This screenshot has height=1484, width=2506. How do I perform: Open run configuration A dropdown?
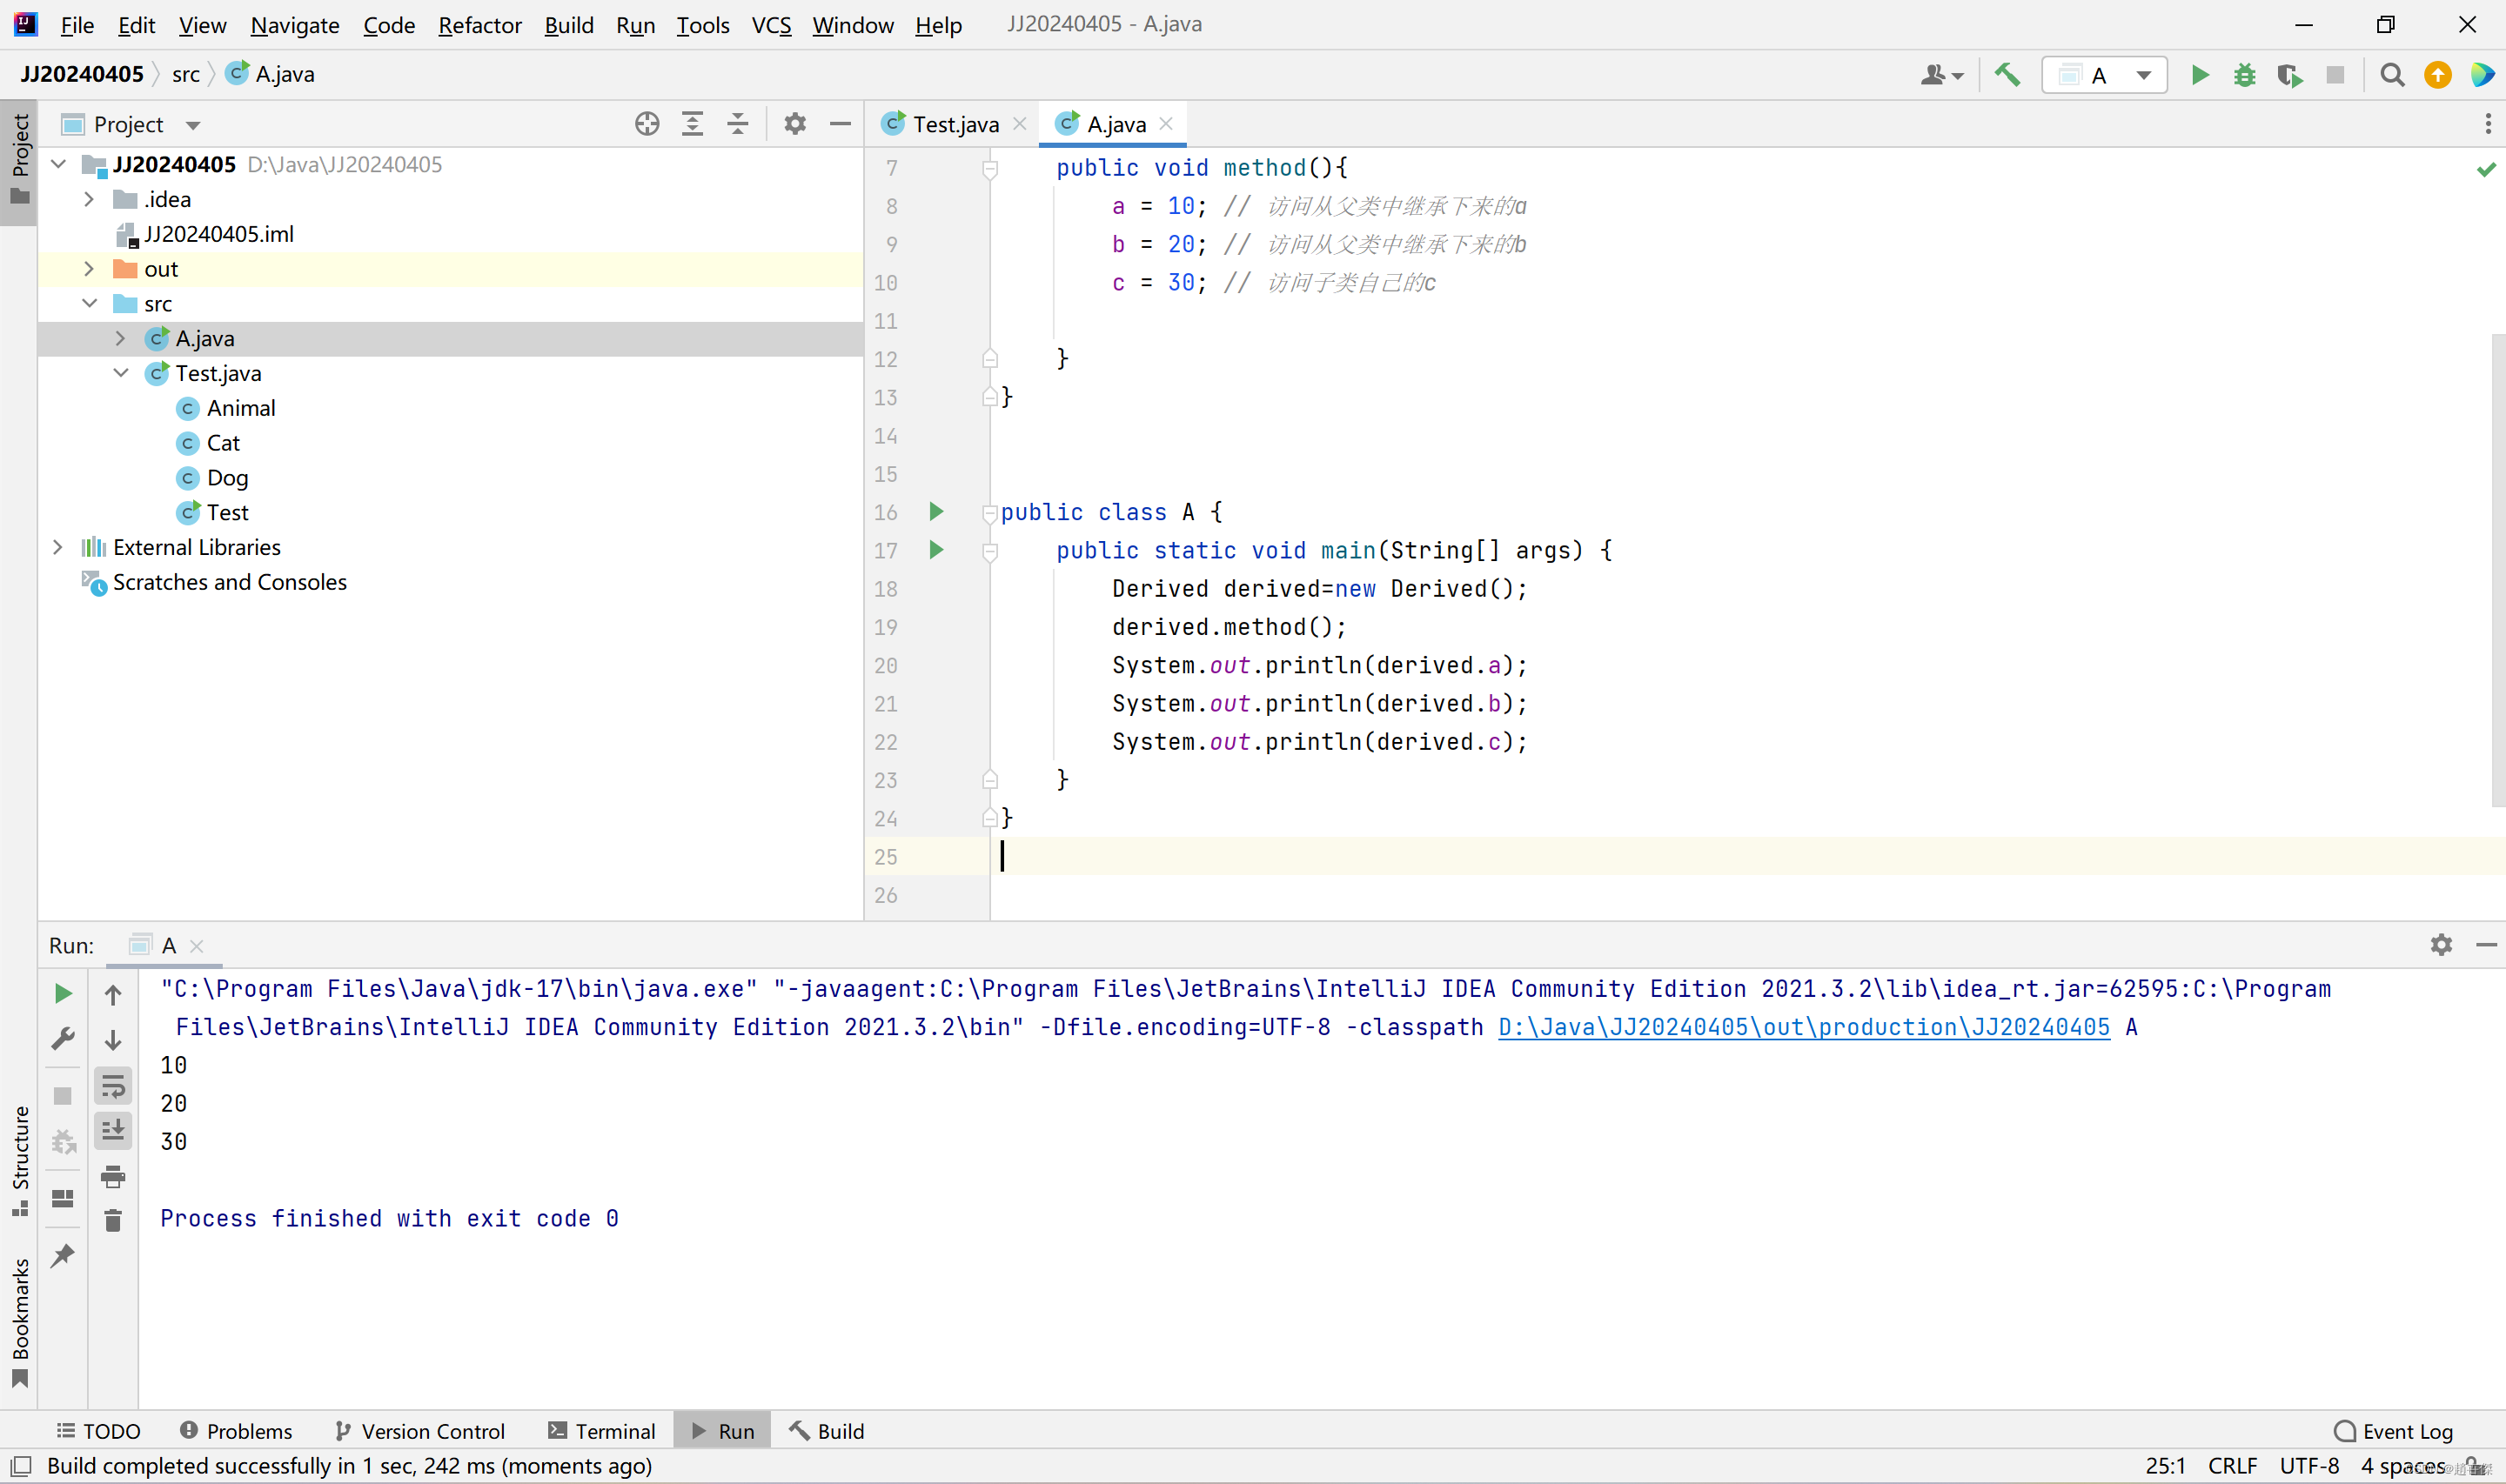[2105, 75]
